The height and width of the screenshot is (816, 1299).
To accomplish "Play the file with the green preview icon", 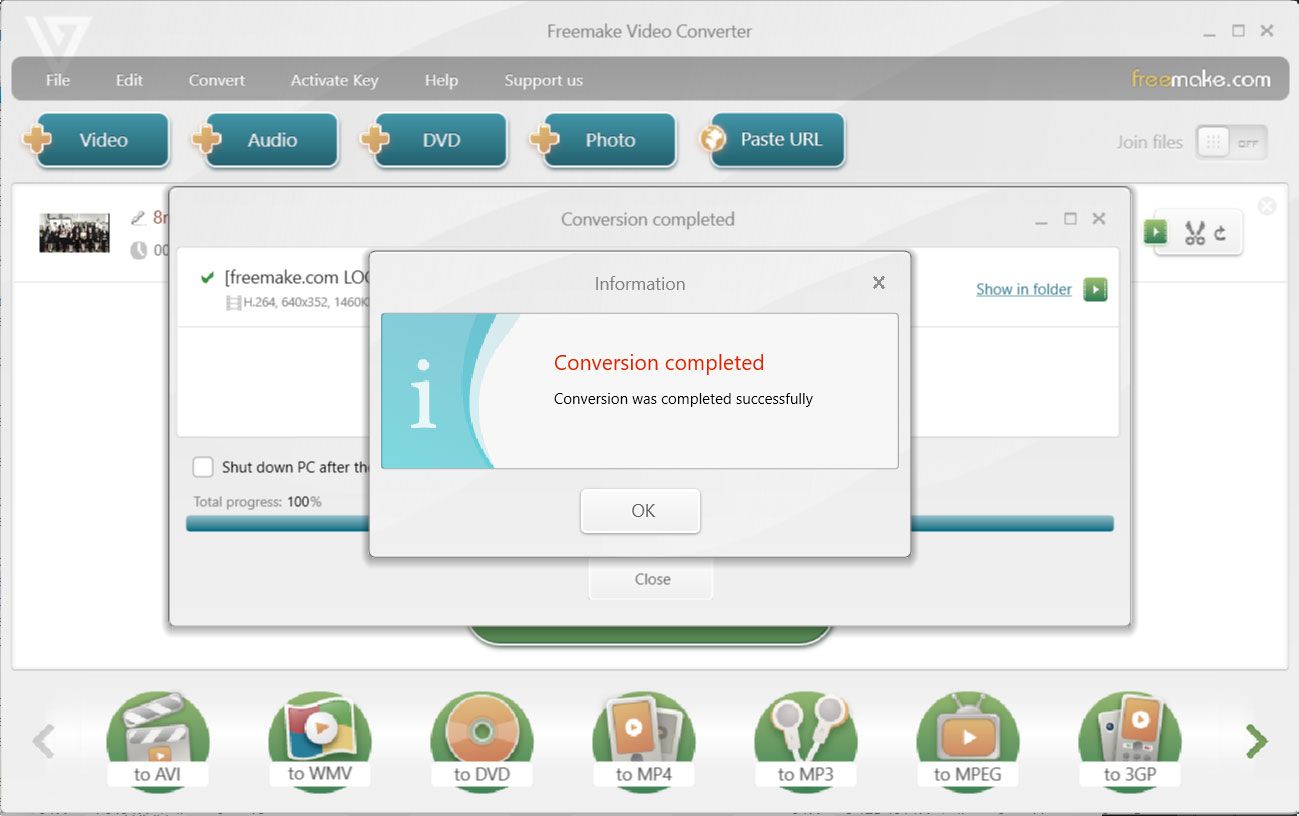I will tap(1155, 232).
